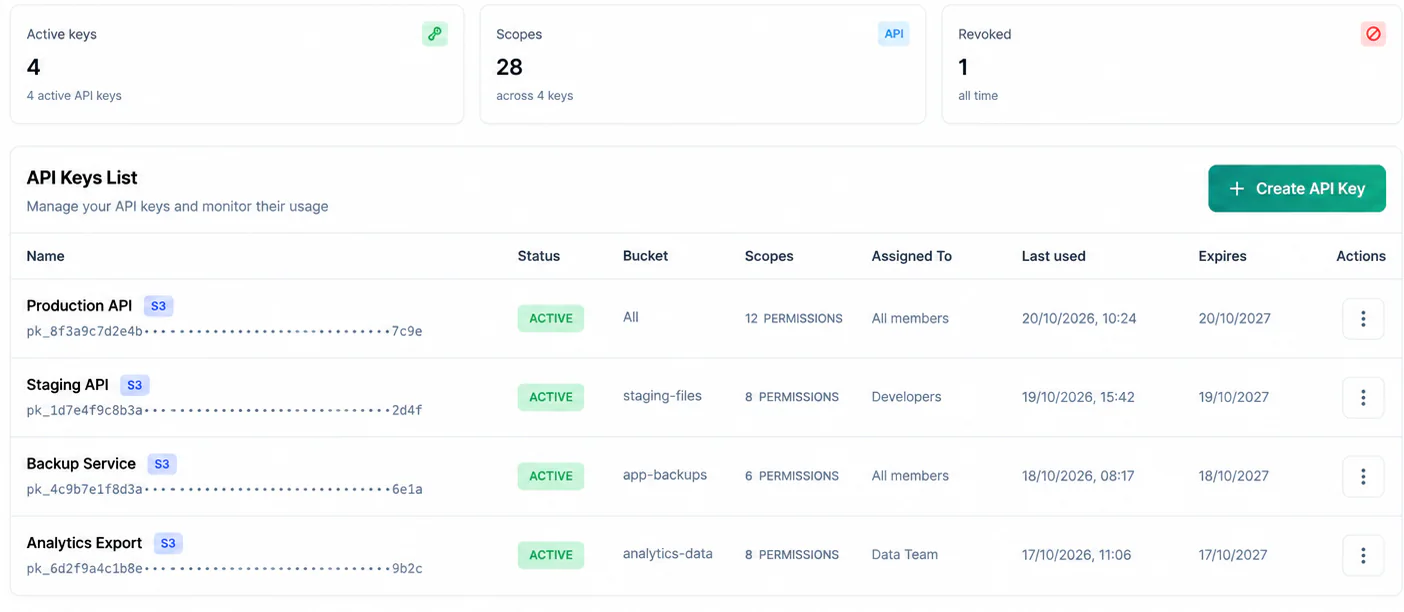The width and height of the screenshot is (1404, 612).
Task: Click 'across 4 keys' text in Scopes card
Action: tap(534, 96)
